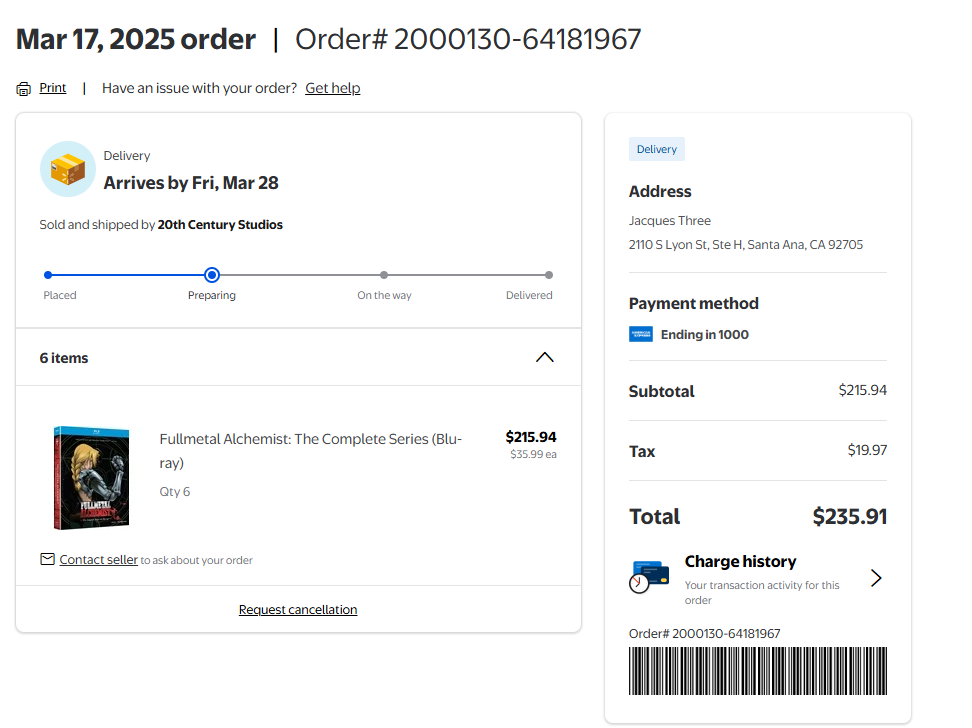Open Charge history with right chevron

876,578
